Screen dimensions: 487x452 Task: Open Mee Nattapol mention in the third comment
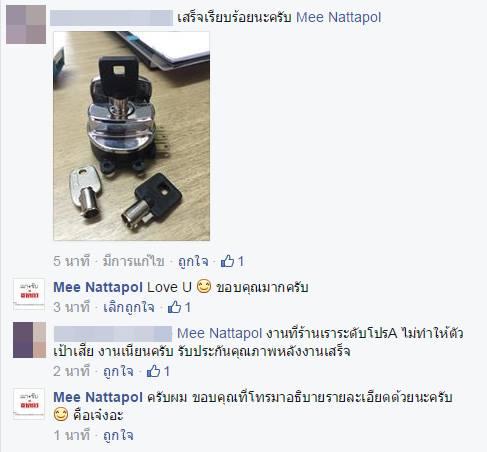pyautogui.click(x=219, y=333)
